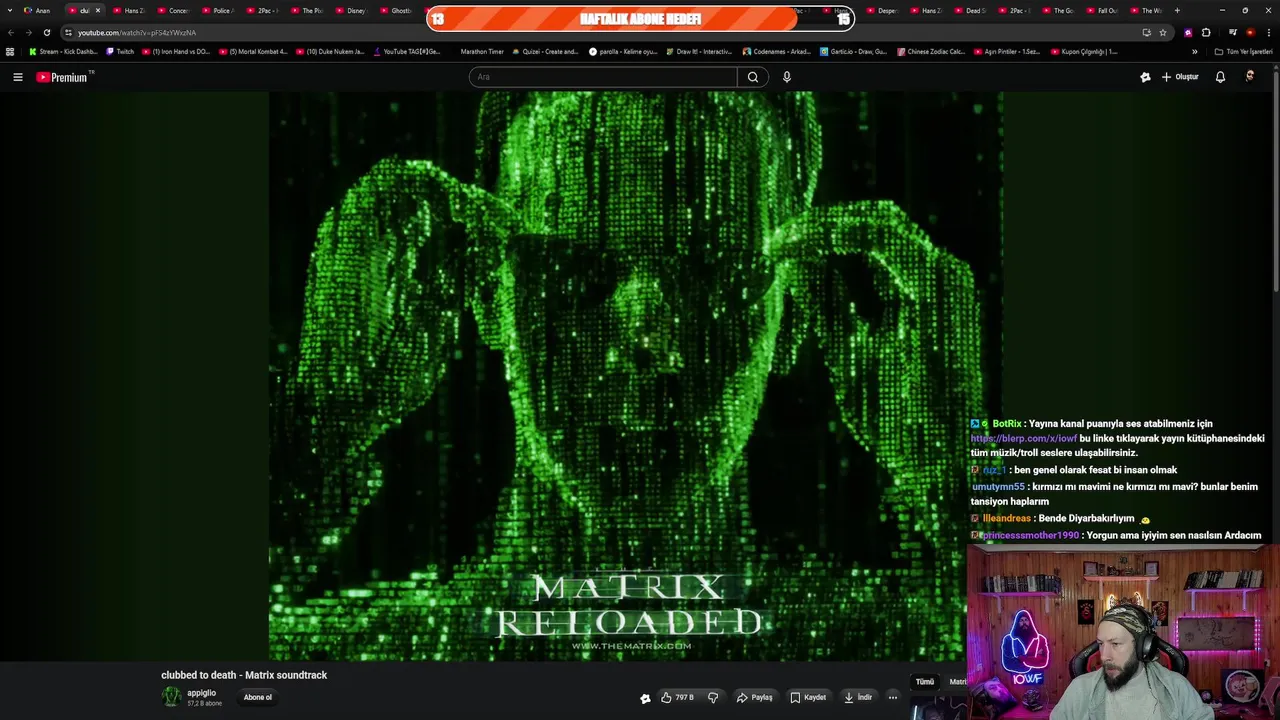Open a new browser tab

[x=1177, y=10]
